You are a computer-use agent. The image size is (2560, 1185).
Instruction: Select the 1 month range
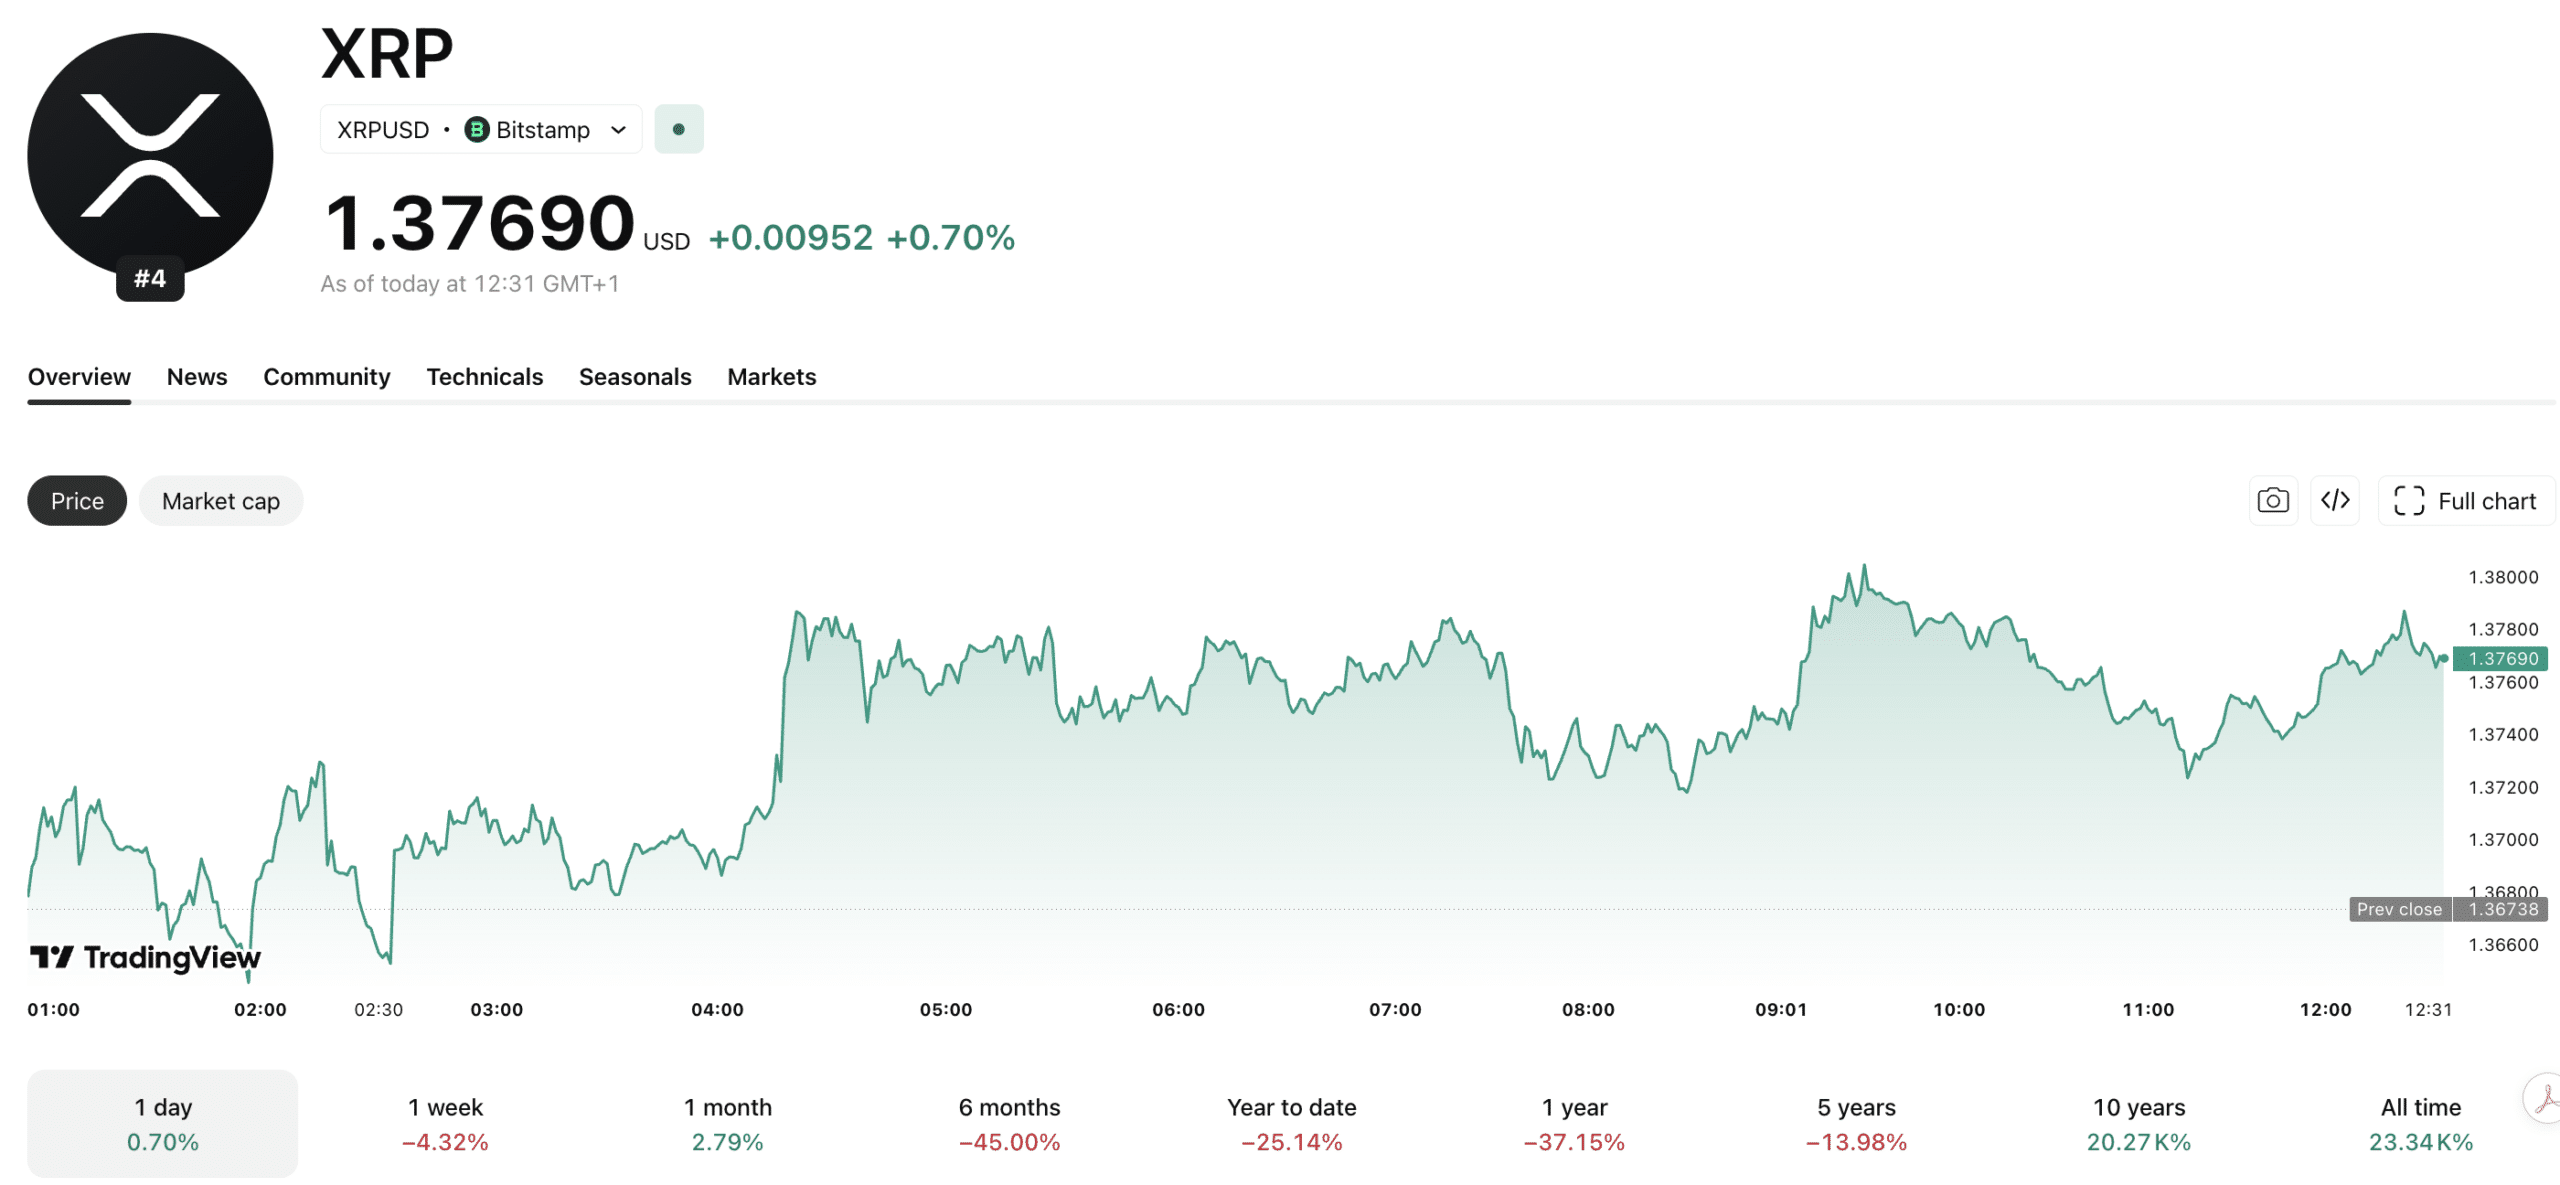point(728,1123)
